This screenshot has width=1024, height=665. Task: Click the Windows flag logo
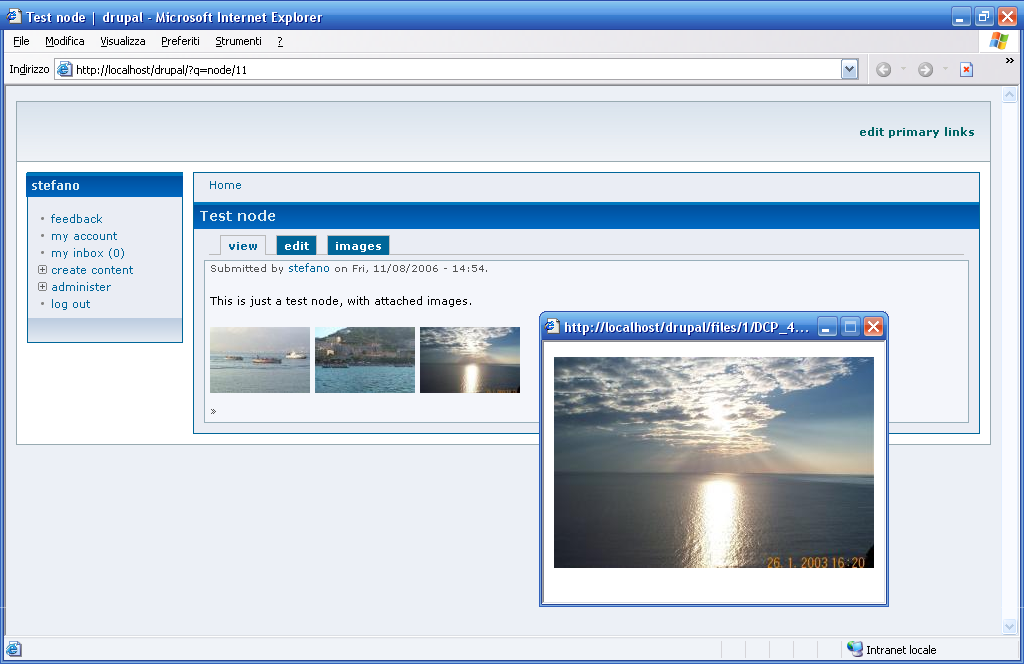pyautogui.click(x=998, y=41)
